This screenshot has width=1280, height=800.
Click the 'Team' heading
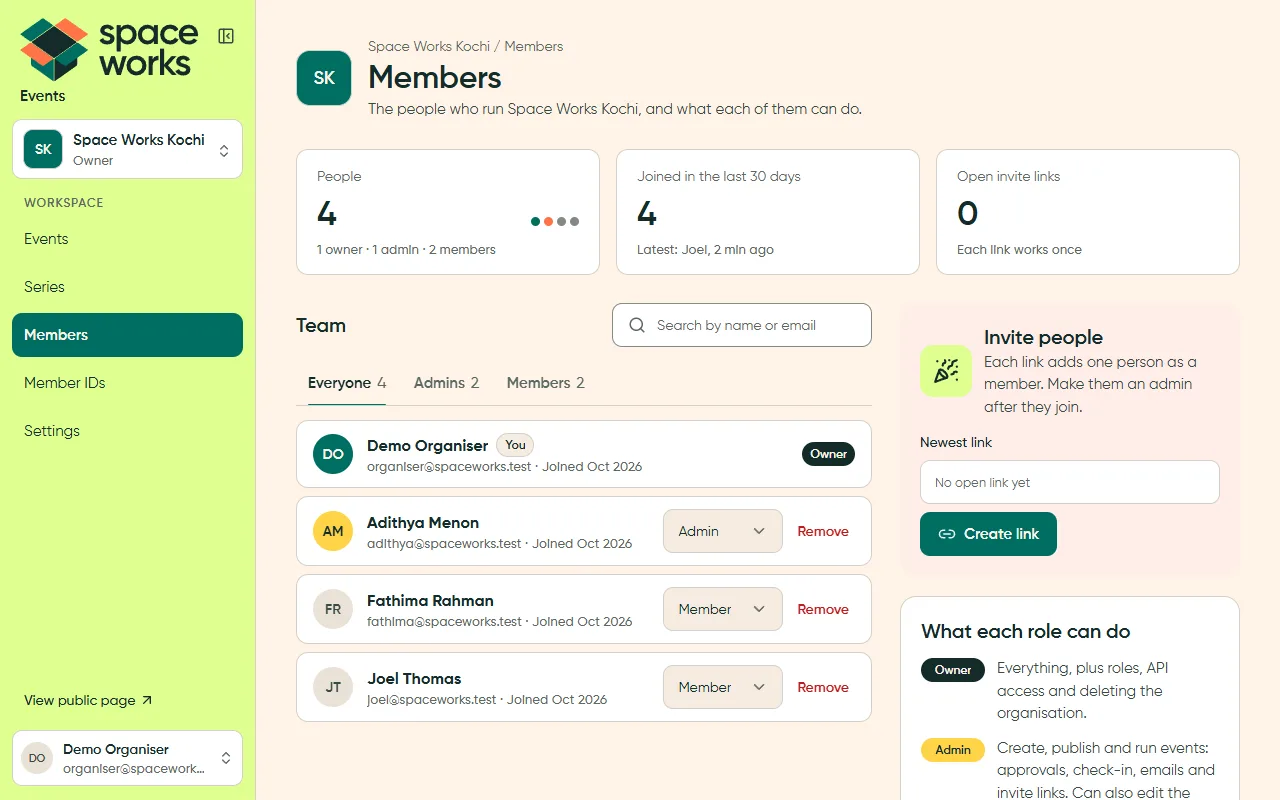point(321,325)
